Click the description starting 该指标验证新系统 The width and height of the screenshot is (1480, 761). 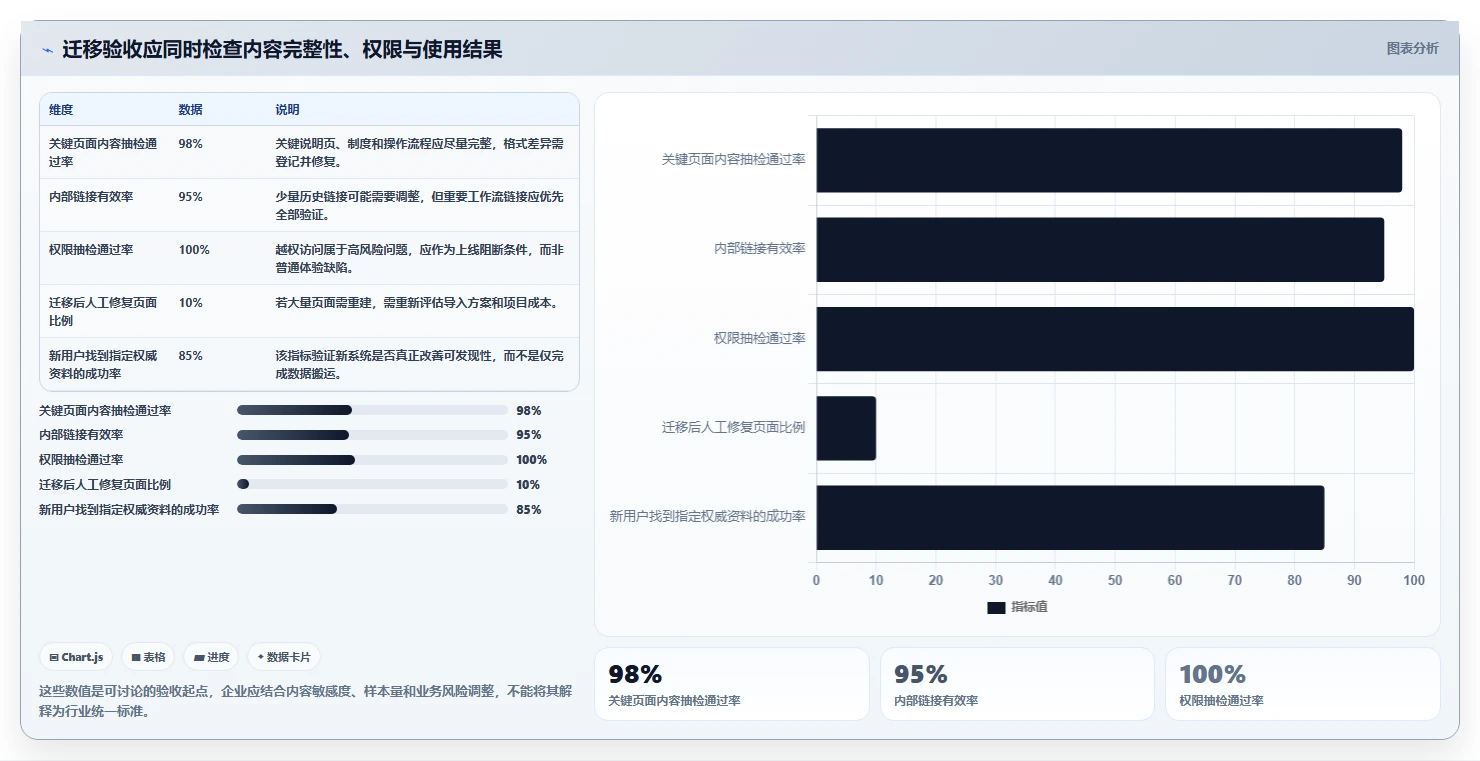(420, 364)
